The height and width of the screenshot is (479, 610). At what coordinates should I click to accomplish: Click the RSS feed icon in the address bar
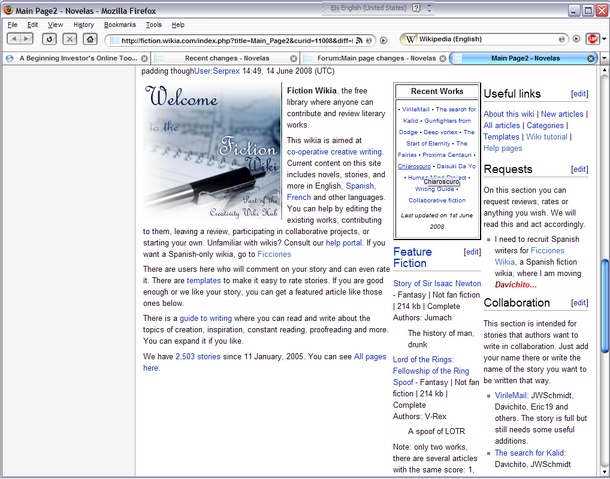pyautogui.click(x=359, y=40)
